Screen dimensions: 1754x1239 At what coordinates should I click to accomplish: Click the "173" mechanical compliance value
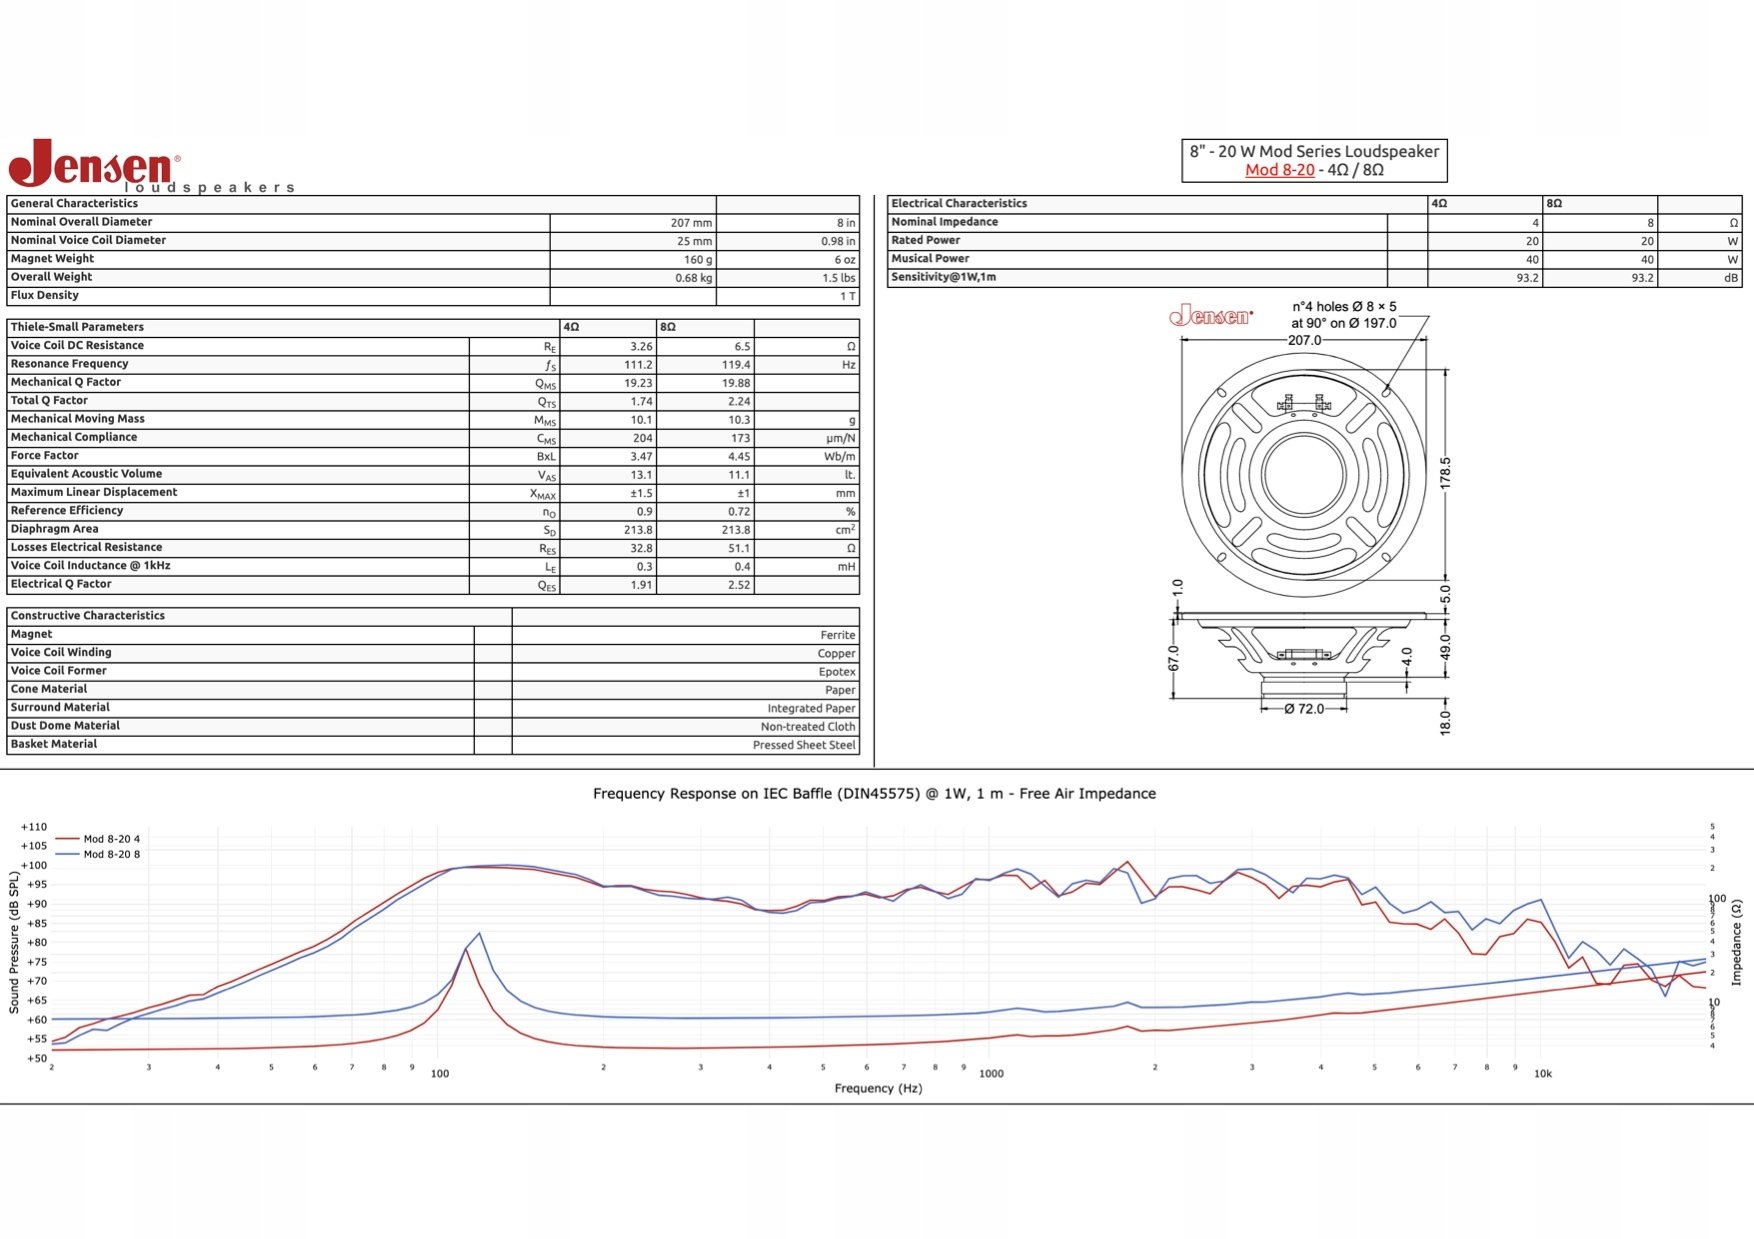[x=740, y=438]
